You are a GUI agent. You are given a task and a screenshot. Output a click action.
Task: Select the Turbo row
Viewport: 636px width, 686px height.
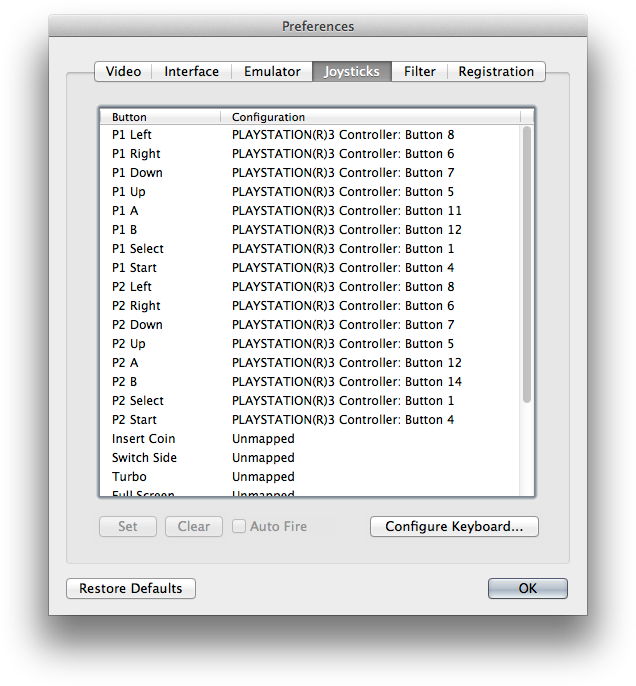[310, 477]
